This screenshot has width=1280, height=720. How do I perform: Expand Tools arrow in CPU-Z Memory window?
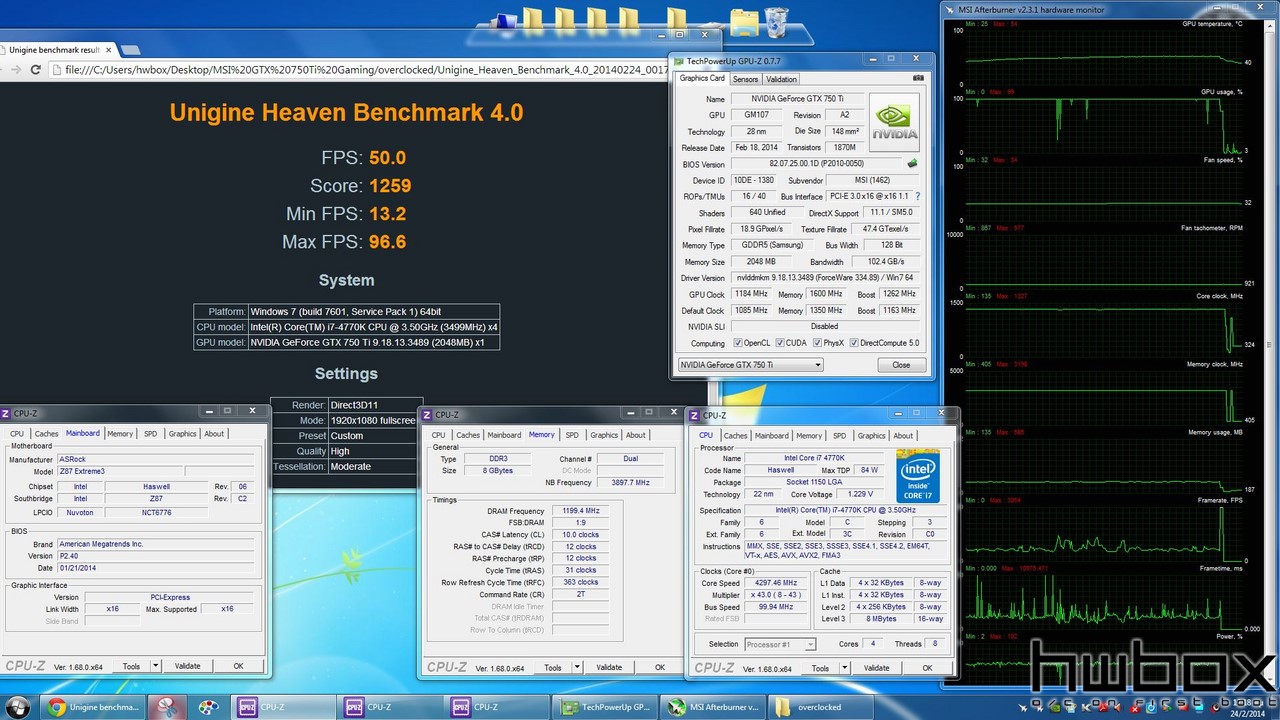point(577,667)
